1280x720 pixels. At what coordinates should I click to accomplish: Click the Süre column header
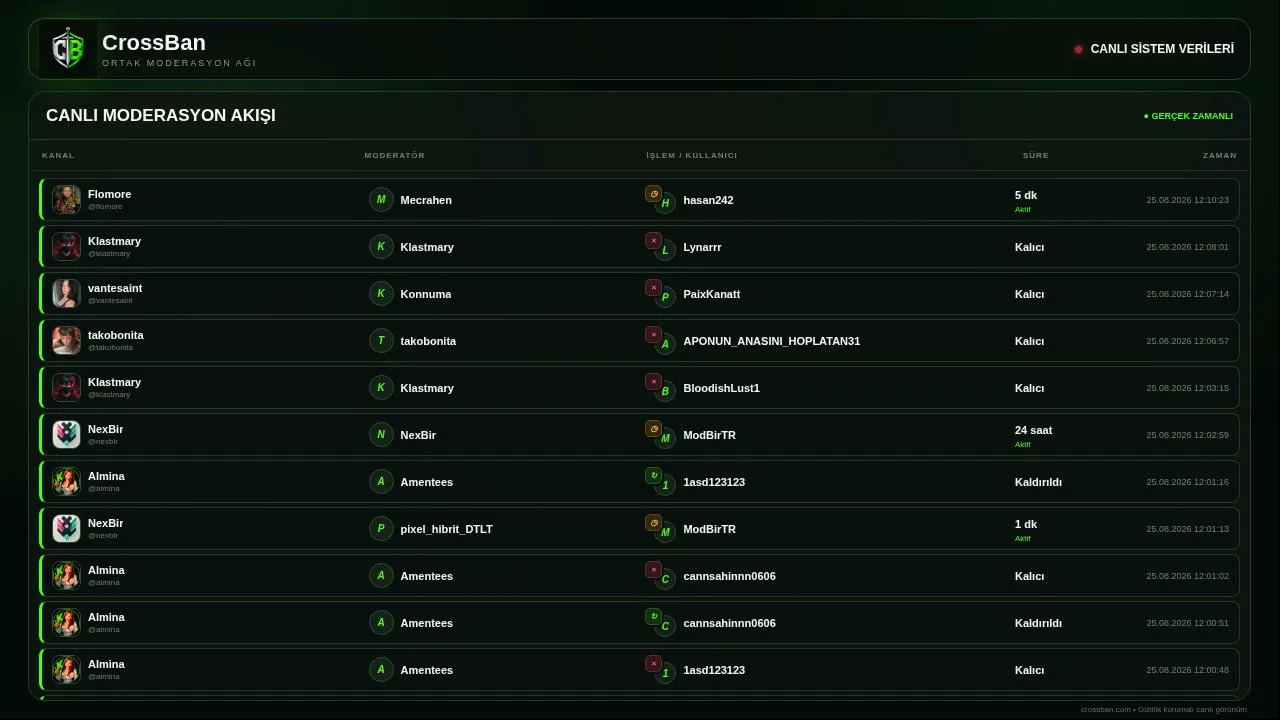coord(1035,155)
